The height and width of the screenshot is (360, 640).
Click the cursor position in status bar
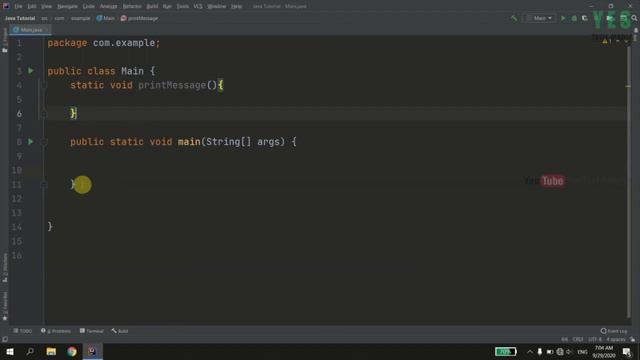(564, 340)
